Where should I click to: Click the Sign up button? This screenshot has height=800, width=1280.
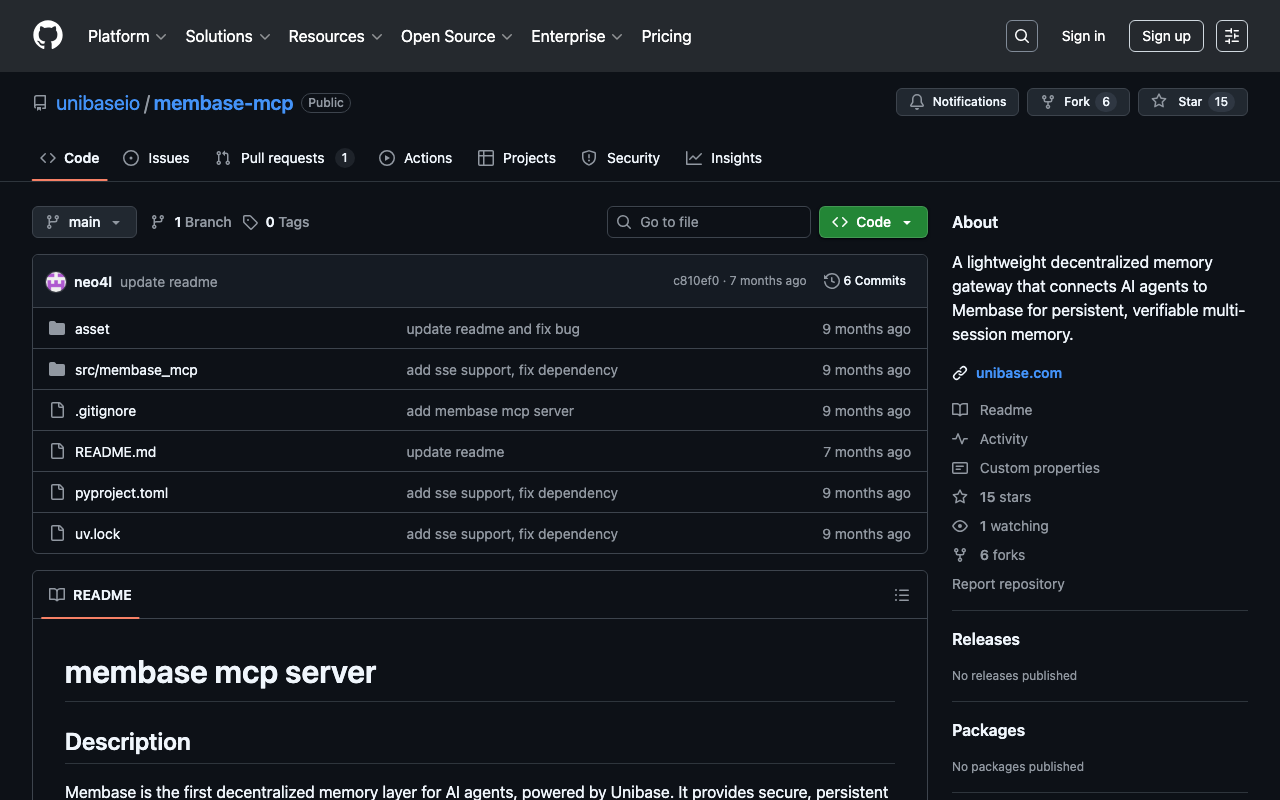pos(1166,36)
